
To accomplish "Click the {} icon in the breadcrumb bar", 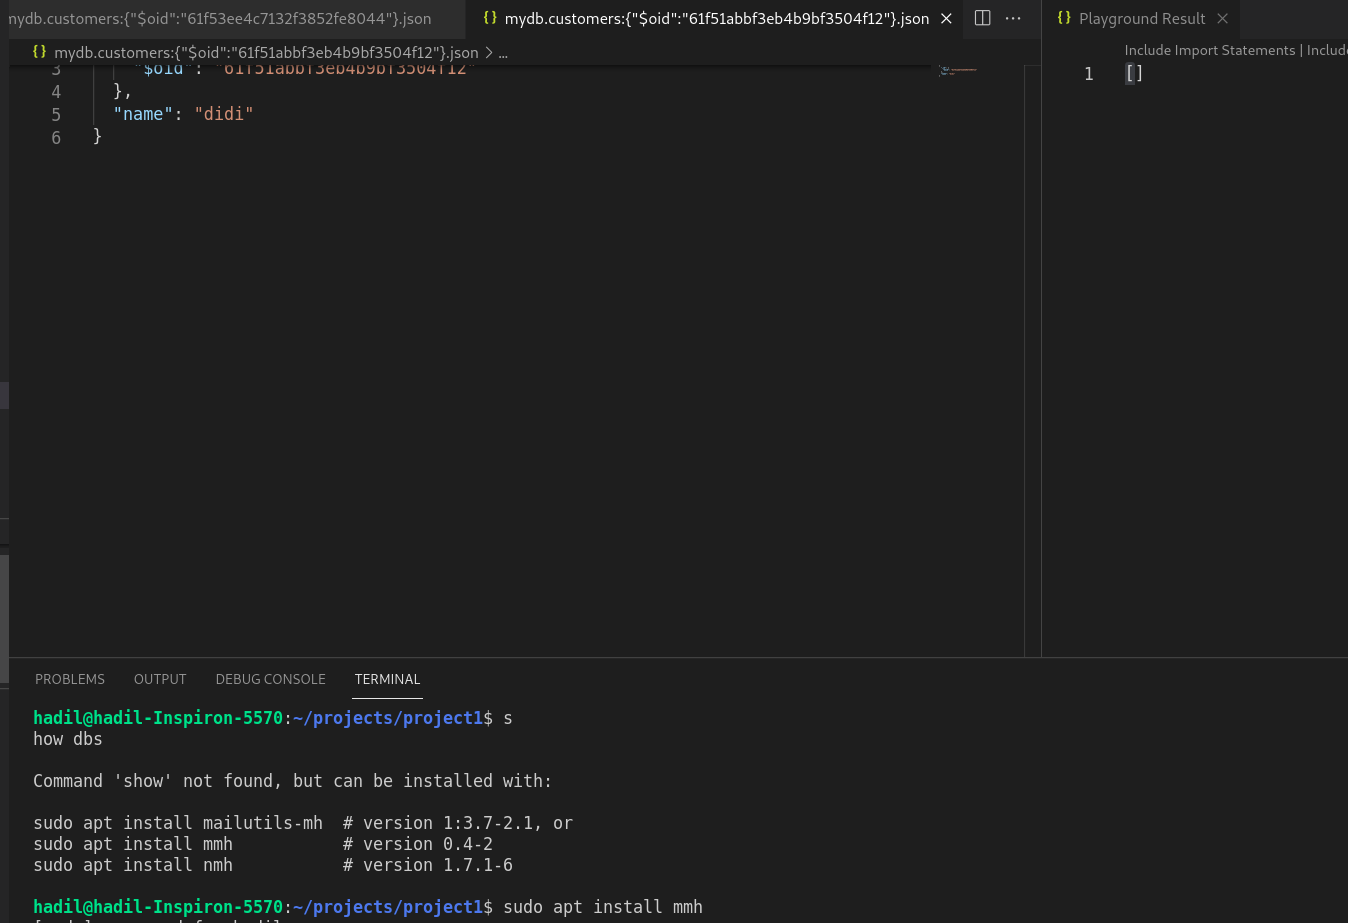I will pyautogui.click(x=40, y=51).
